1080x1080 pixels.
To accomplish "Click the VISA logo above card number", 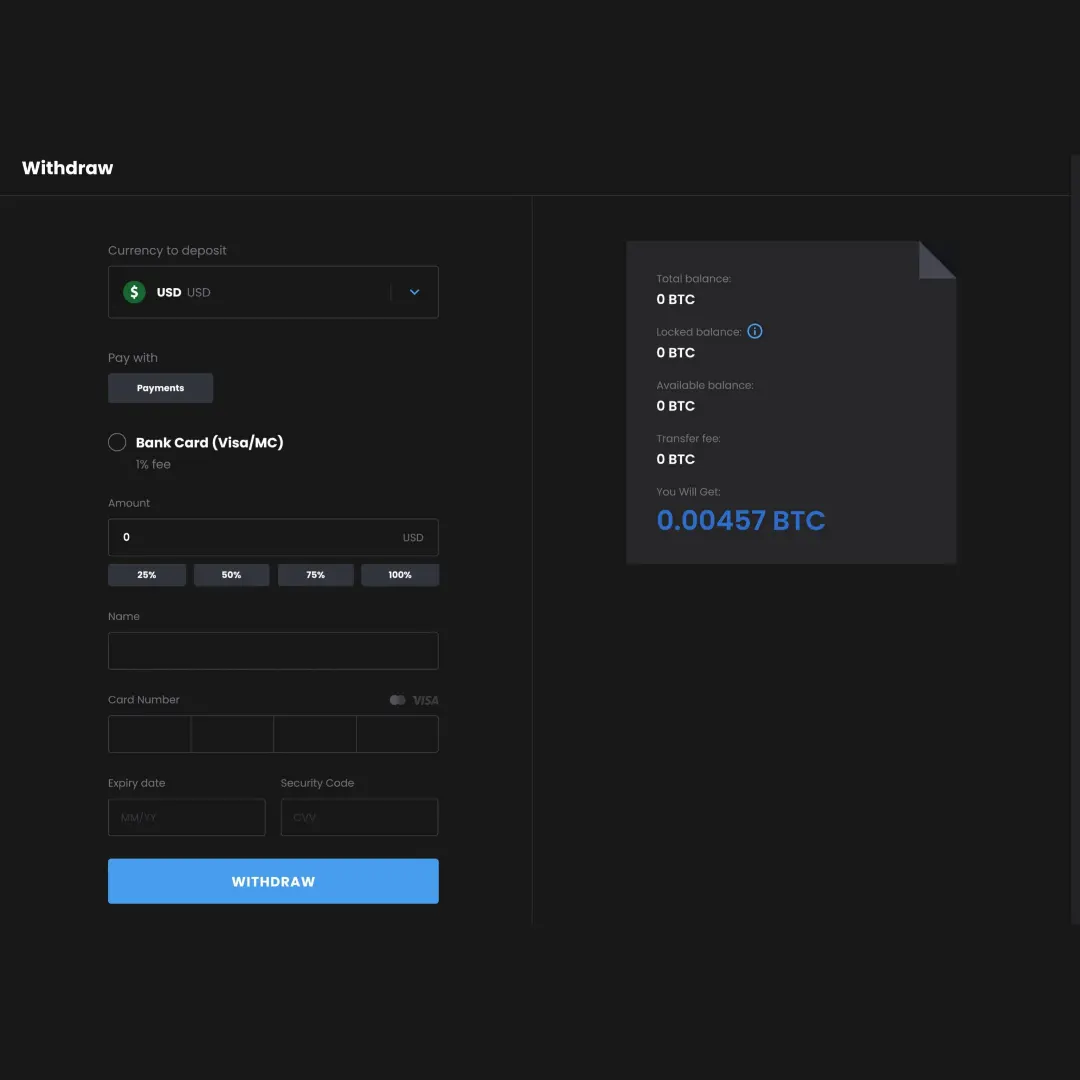I will [x=425, y=700].
